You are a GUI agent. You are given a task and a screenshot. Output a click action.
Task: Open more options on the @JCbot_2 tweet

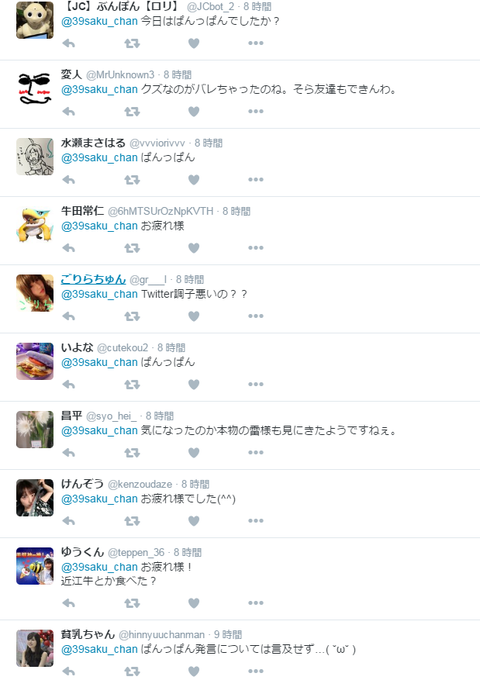pos(256,43)
